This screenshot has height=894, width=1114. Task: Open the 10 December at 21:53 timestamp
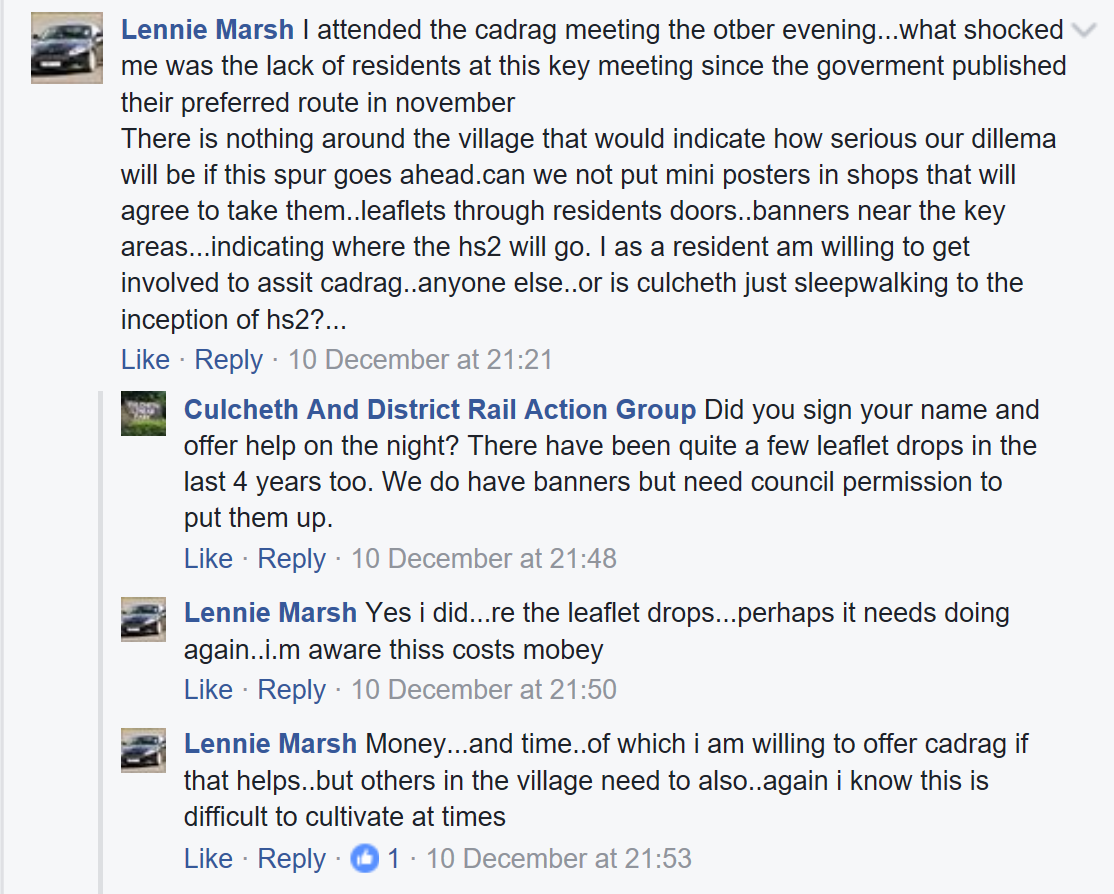pos(558,859)
